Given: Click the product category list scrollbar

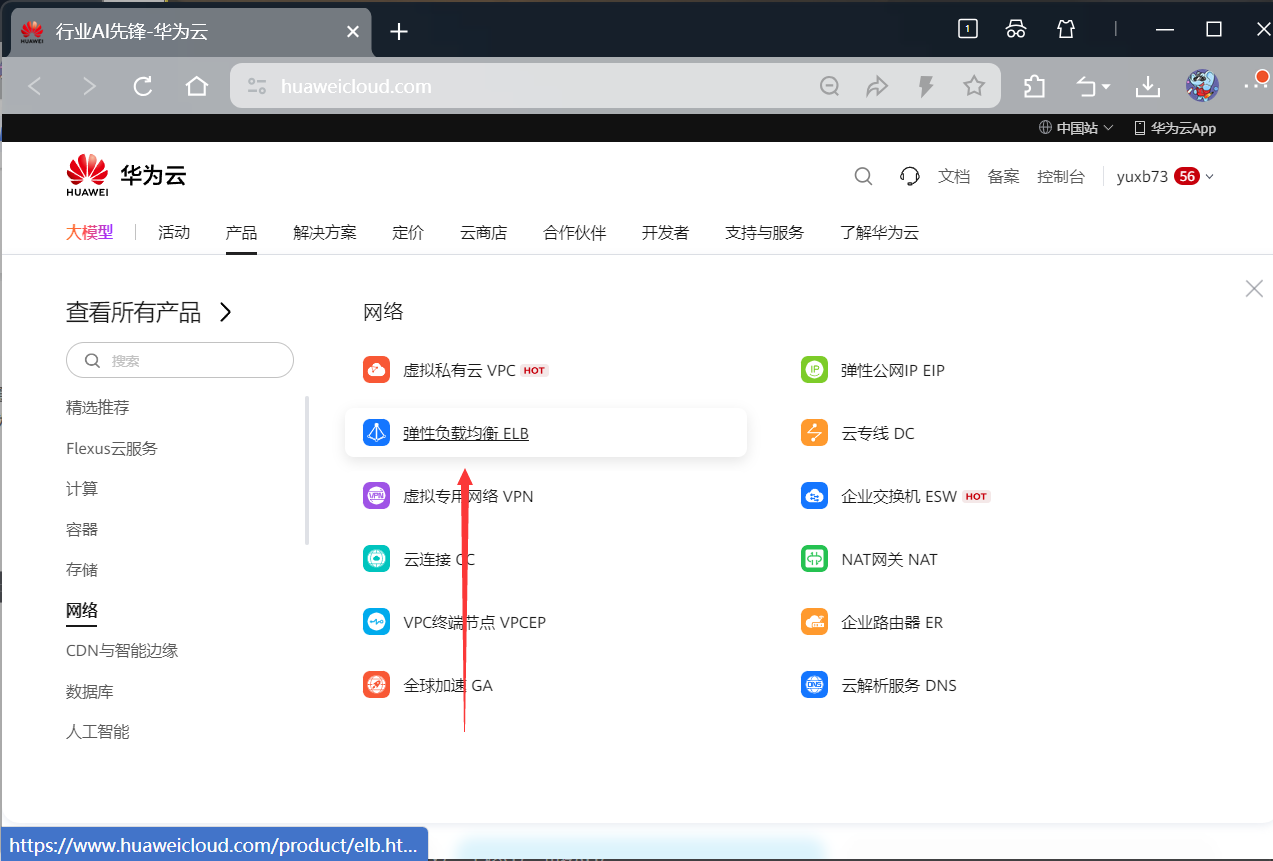Looking at the screenshot, I should pyautogui.click(x=307, y=470).
